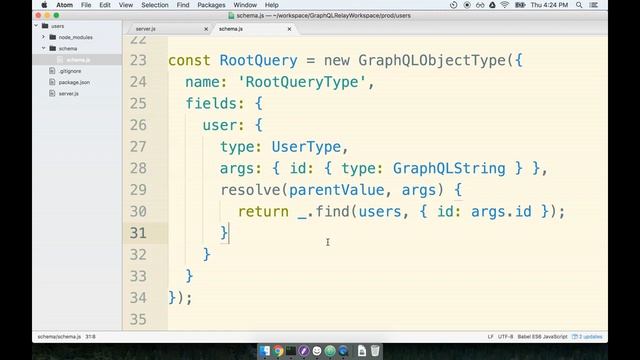Screen dimensions: 640x360
Task: Click cursor position 31:8 in status bar
Action: coord(90,337)
